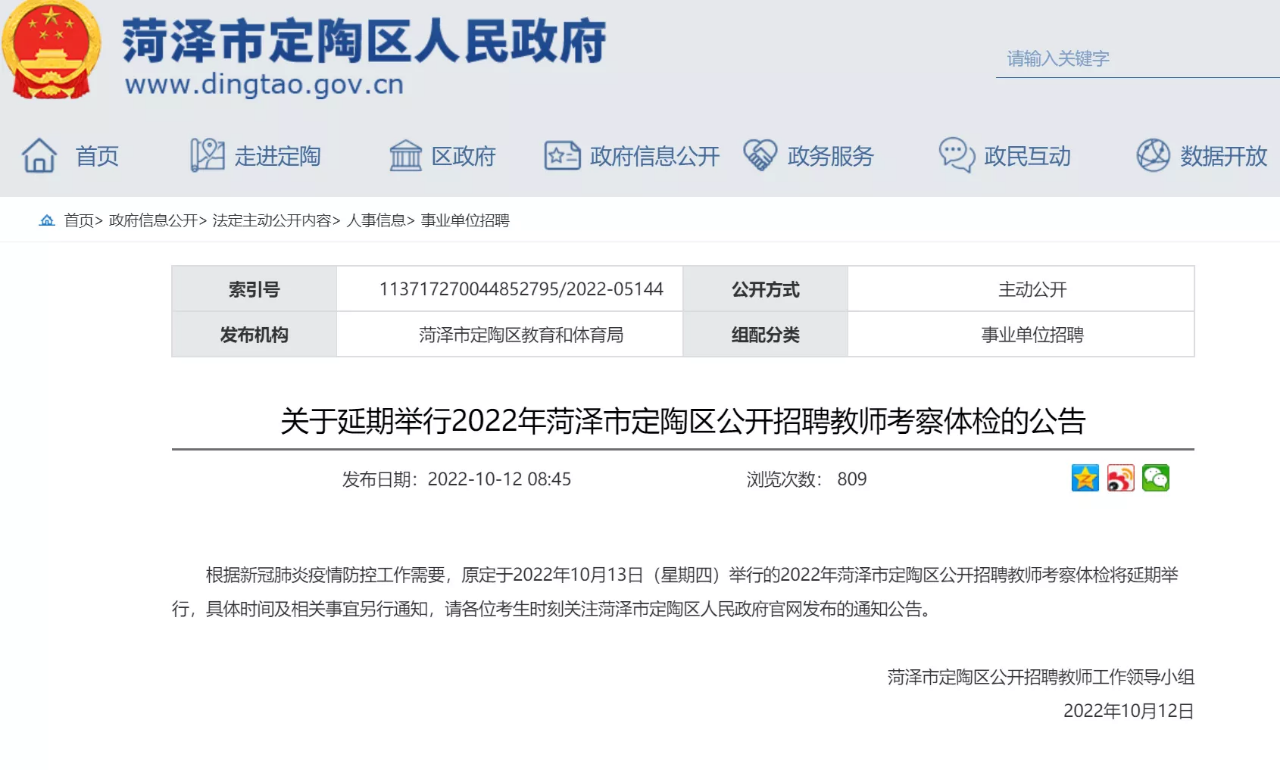
Task: Click 事业单位招聘 breadcrumb link
Action: [465, 221]
